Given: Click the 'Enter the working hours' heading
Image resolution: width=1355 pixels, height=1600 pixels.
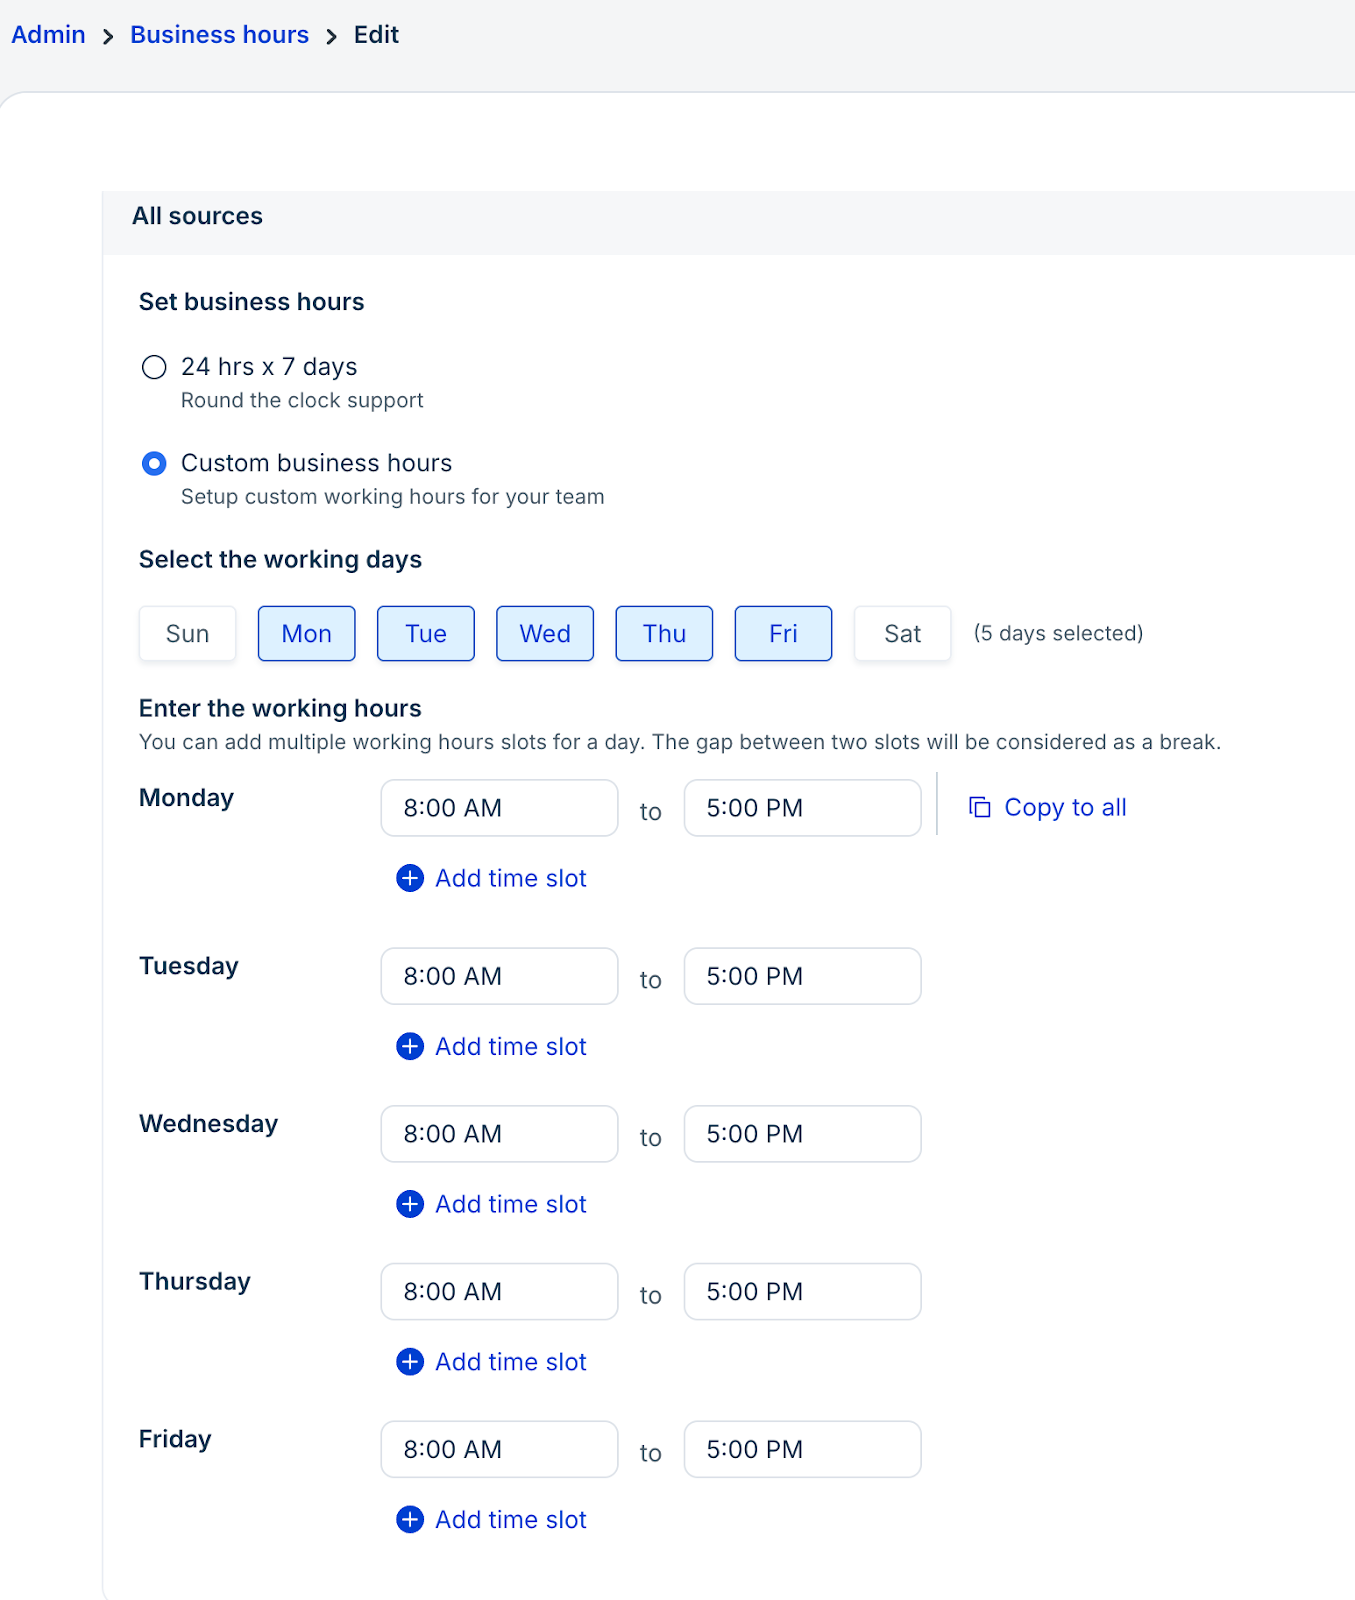Looking at the screenshot, I should [x=280, y=708].
